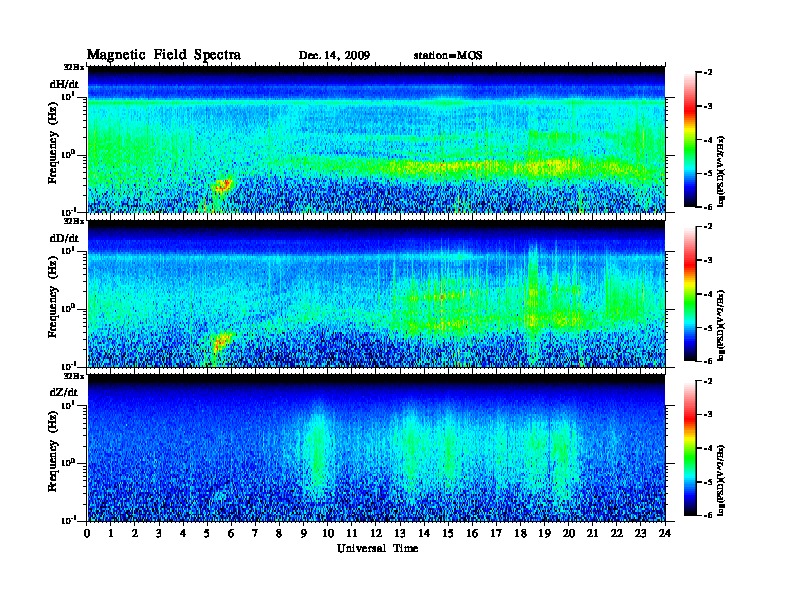Click the 'station=MOS' label
This screenshot has height=612, width=792.
pos(448,55)
